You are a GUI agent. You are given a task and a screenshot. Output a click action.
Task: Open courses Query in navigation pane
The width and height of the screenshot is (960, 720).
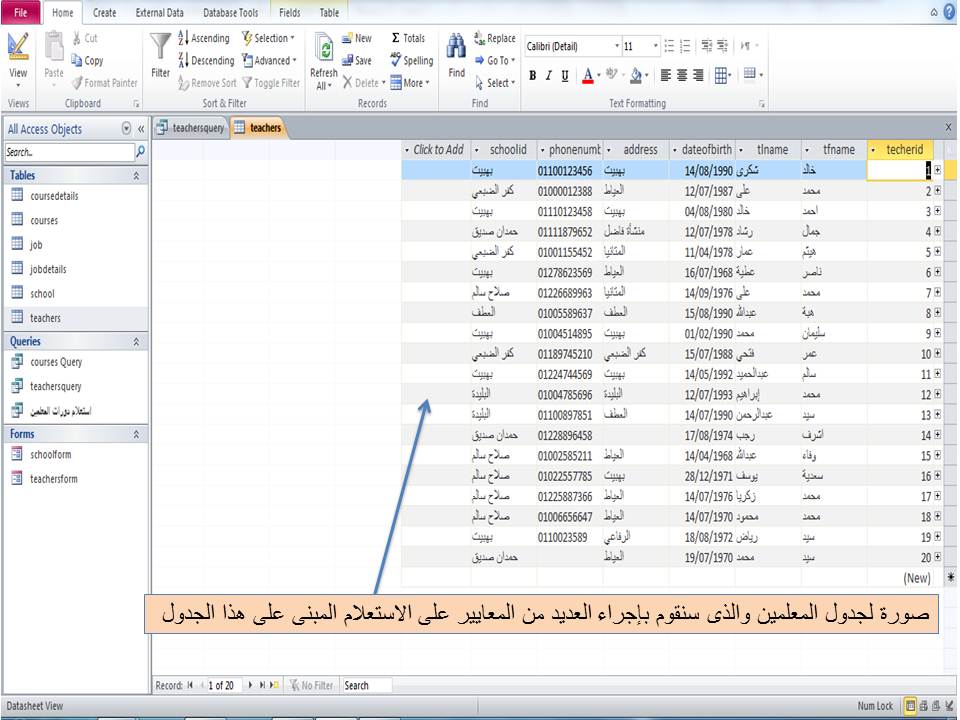tap(56, 362)
